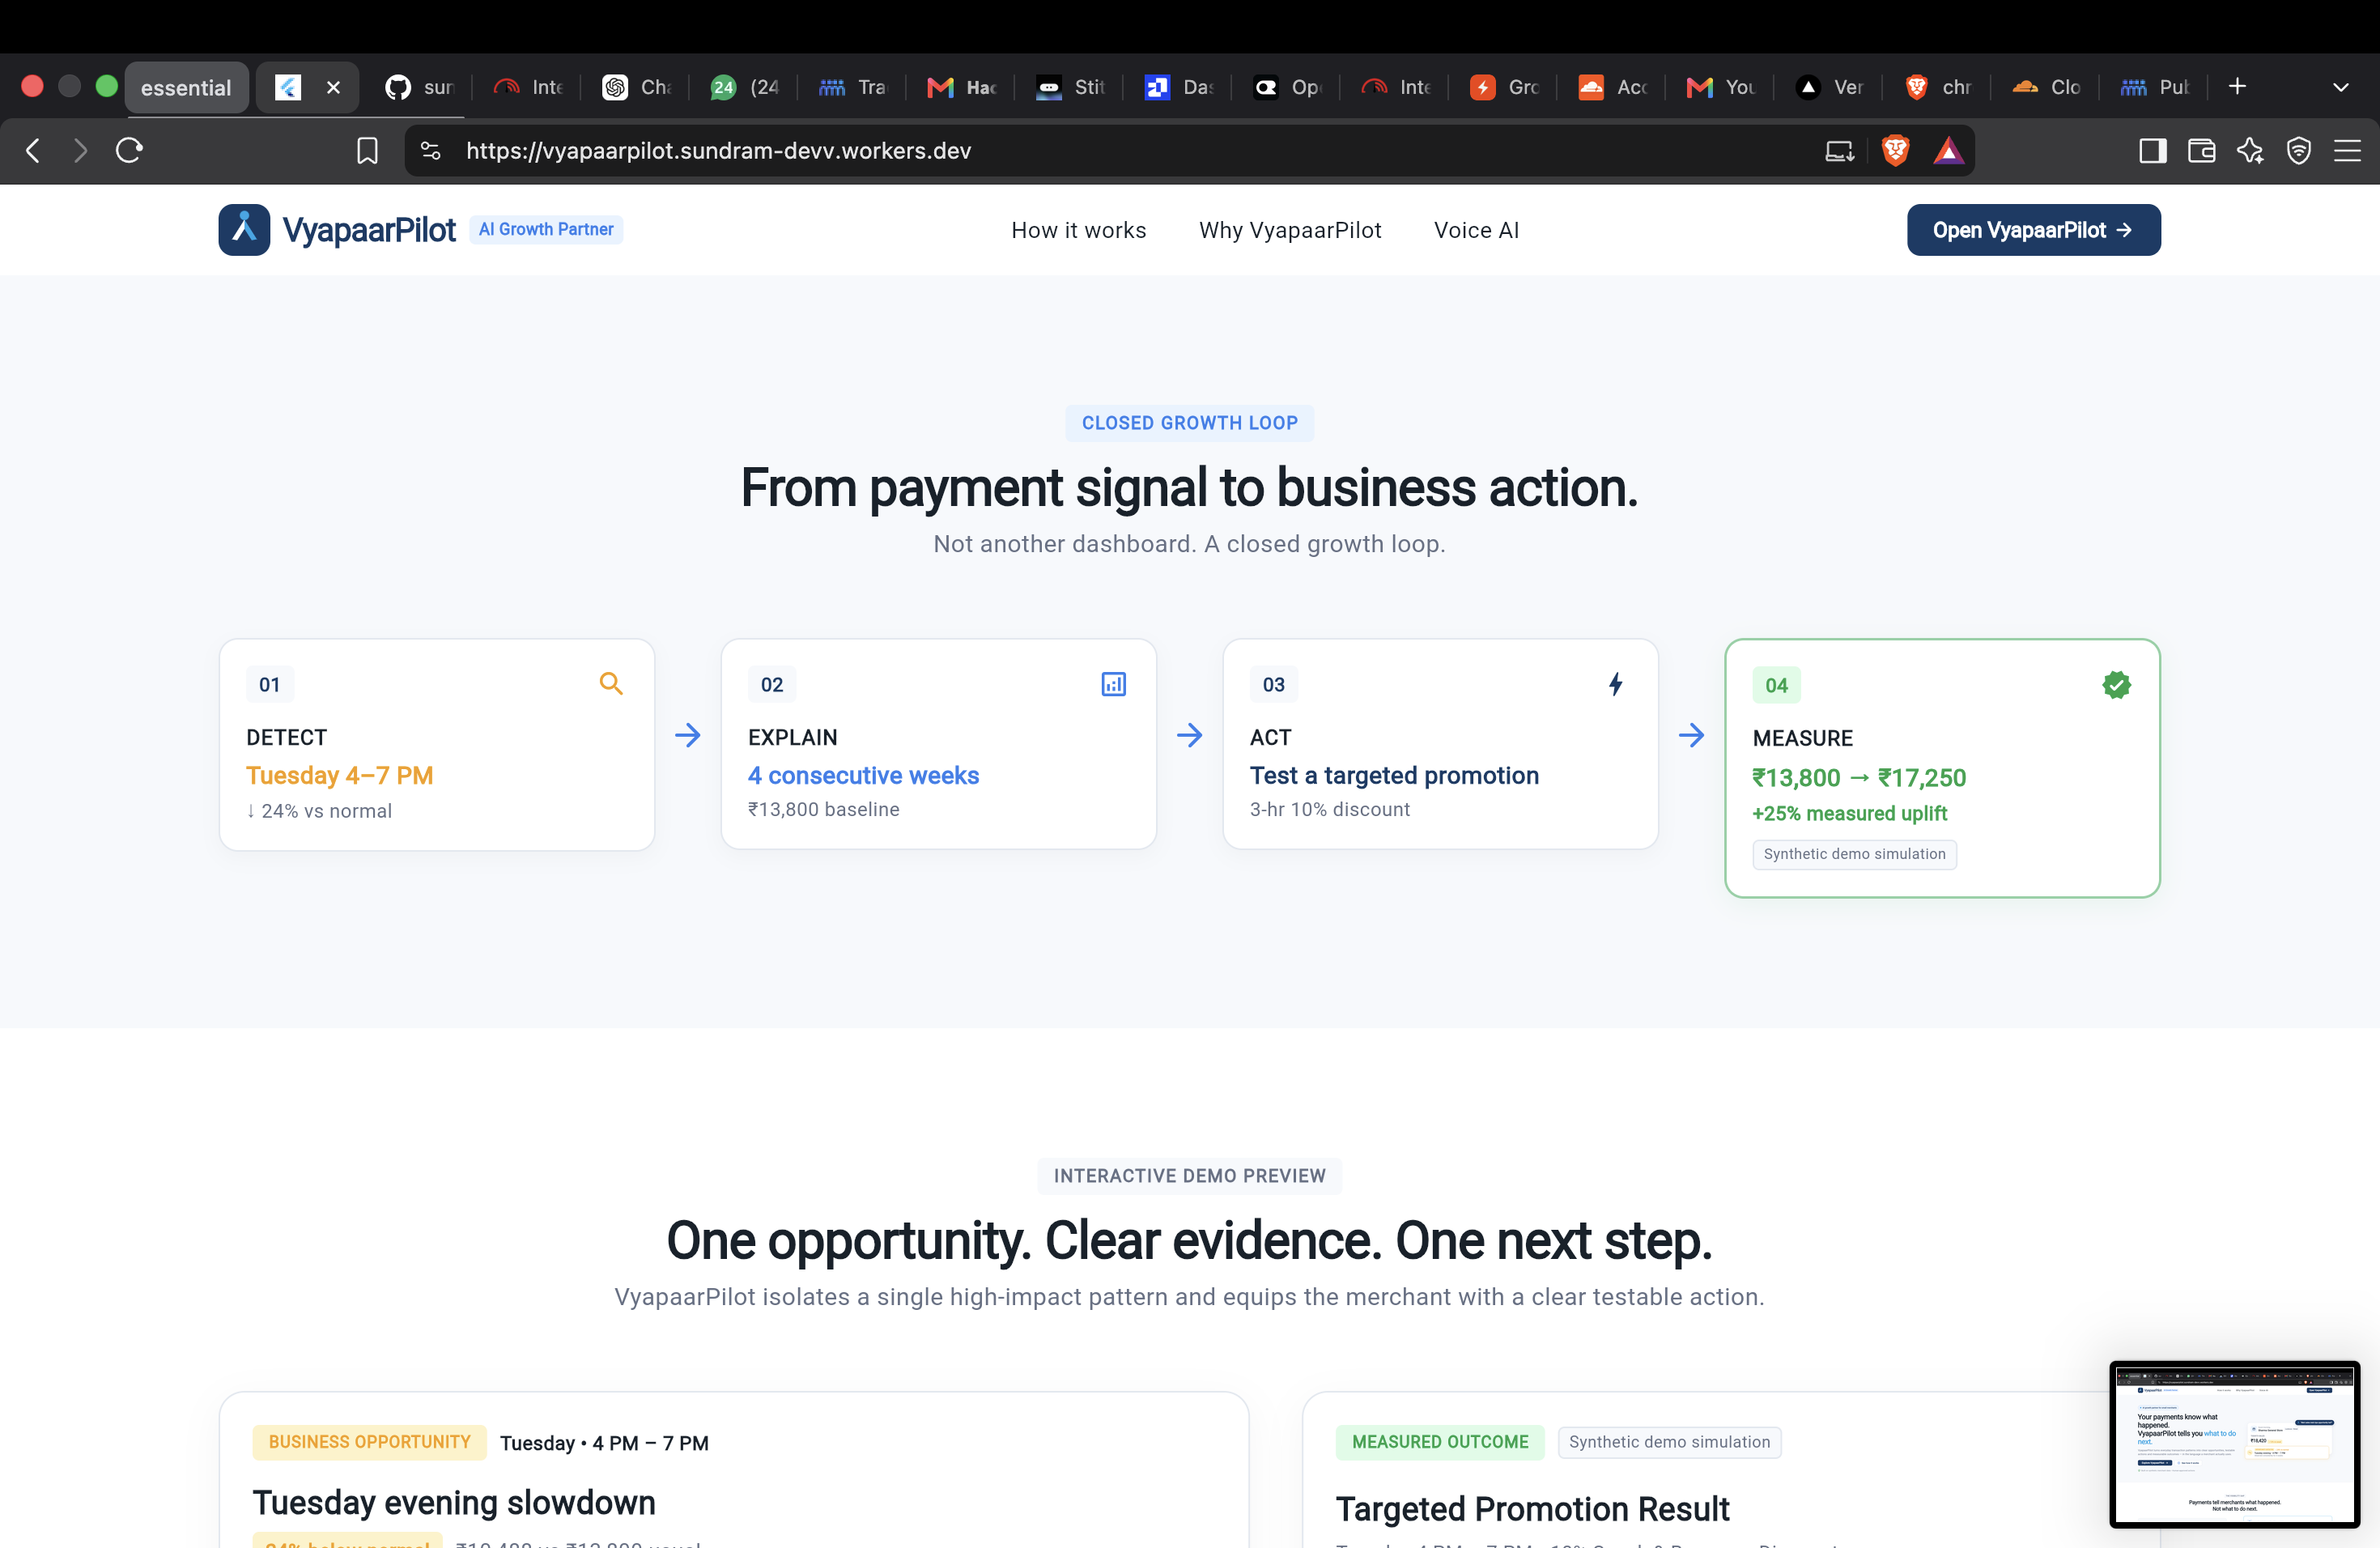Image resolution: width=2380 pixels, height=1548 pixels.
Task: Switch to the Vercel tab
Action: 1829,88
